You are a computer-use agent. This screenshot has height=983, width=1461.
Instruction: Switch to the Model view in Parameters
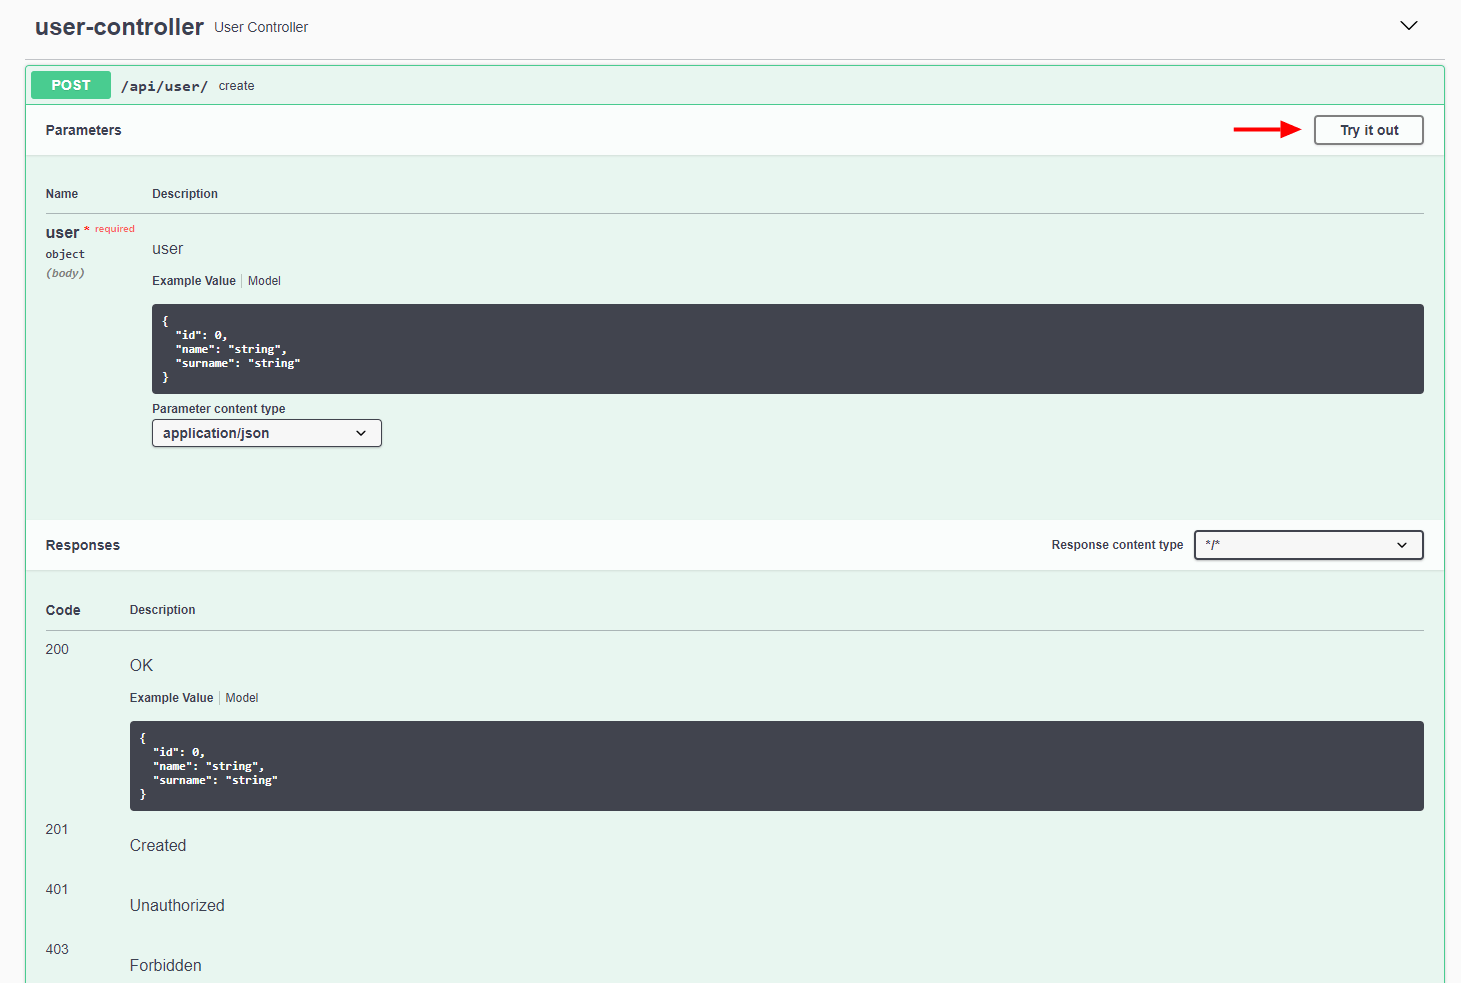(264, 280)
